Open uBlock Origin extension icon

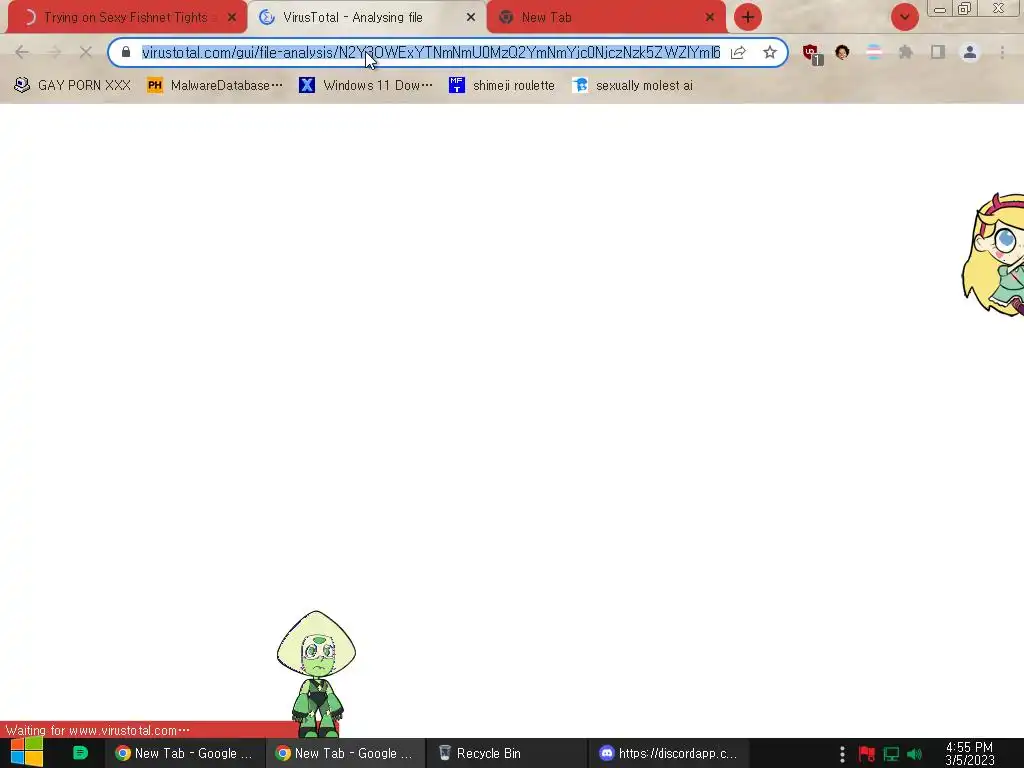[x=812, y=54]
